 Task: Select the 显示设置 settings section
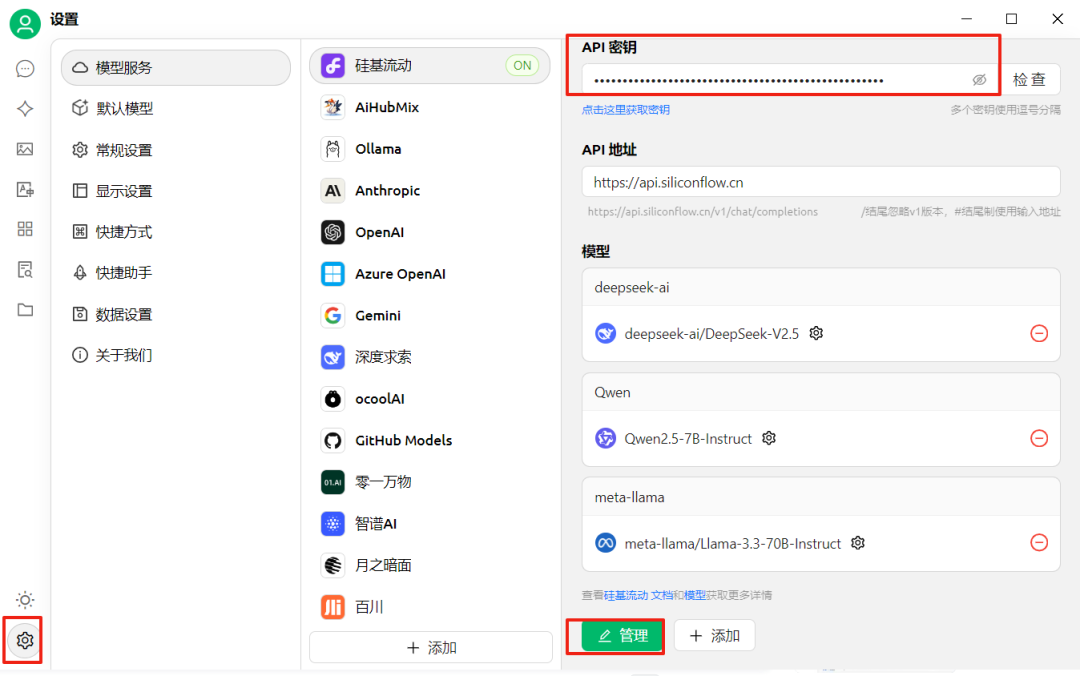[176, 191]
